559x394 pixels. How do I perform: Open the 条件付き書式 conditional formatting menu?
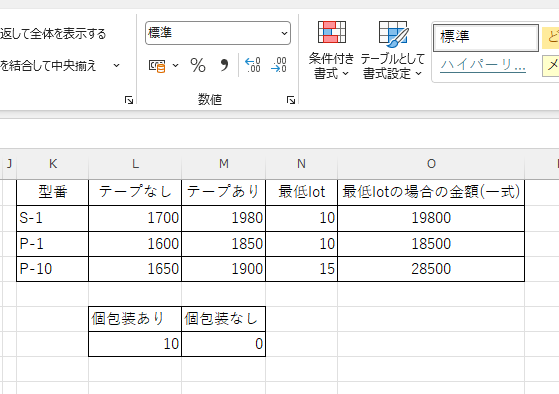pyautogui.click(x=331, y=50)
